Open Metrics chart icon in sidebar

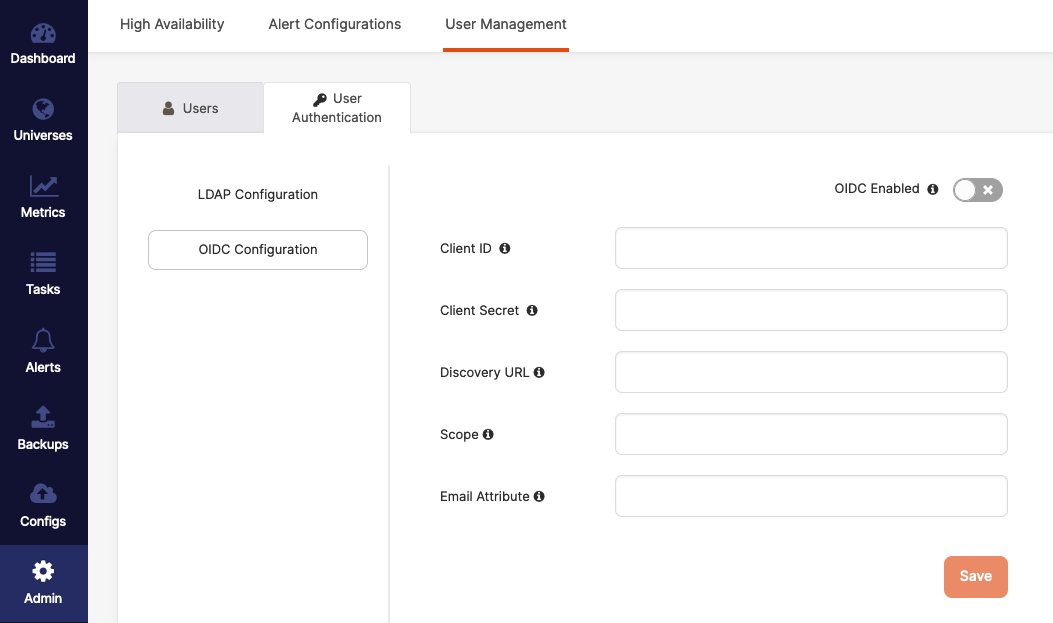(43, 186)
